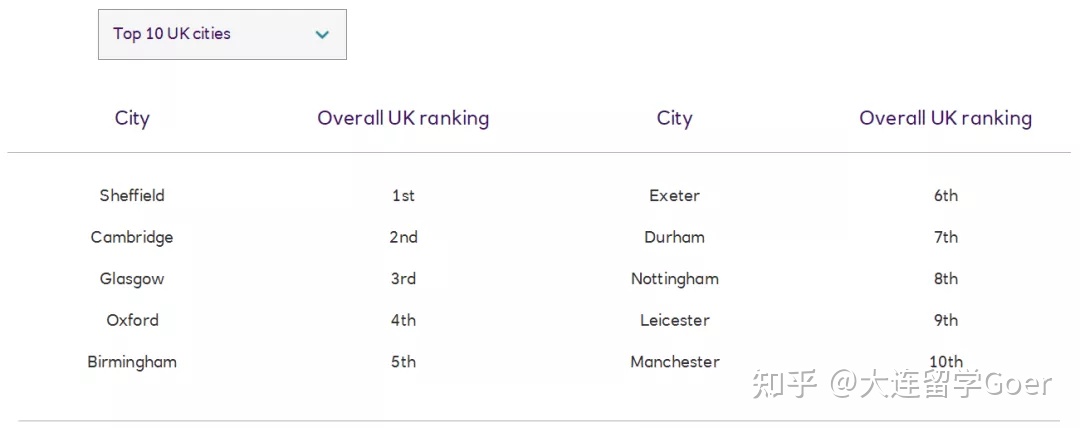Open the Top 10 UK cities dropdown
This screenshot has width=1080, height=428.
[x=222, y=34]
